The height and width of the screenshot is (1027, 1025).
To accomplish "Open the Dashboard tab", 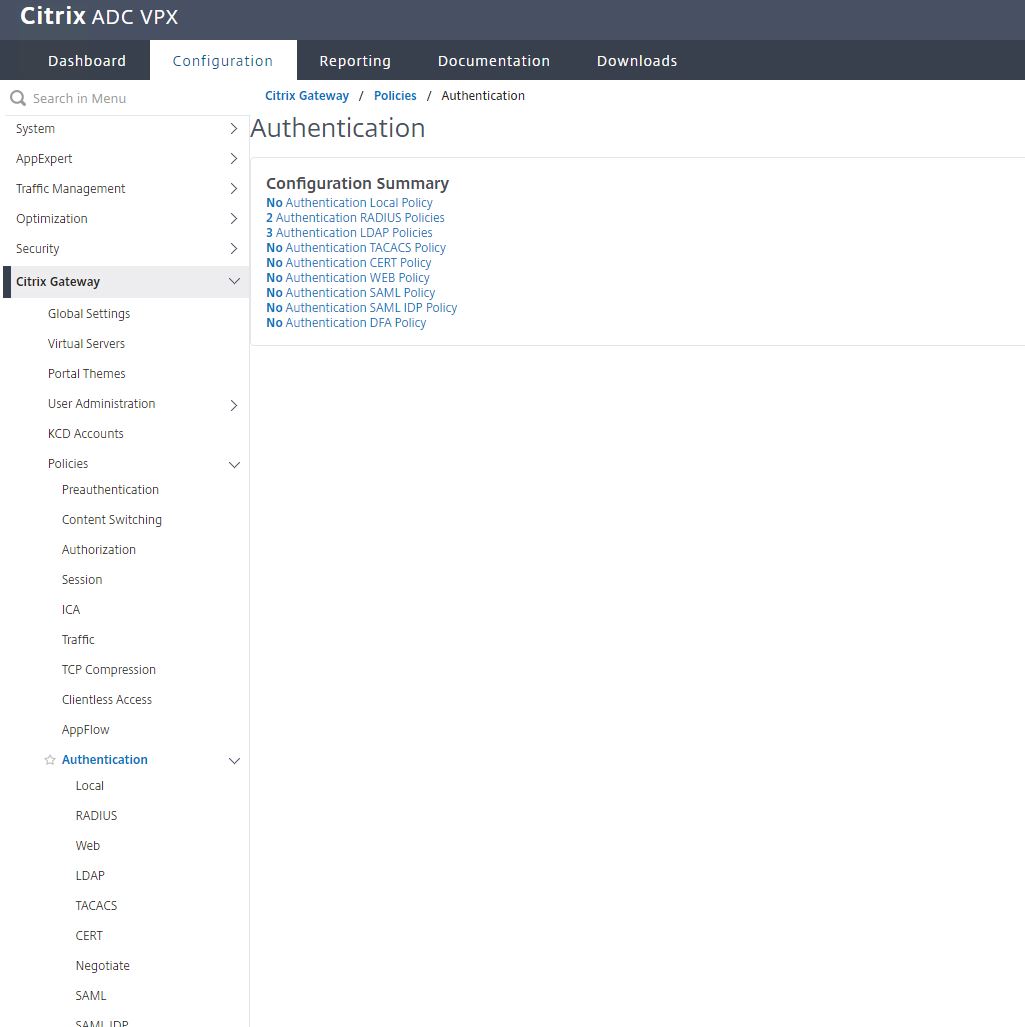I will point(86,61).
